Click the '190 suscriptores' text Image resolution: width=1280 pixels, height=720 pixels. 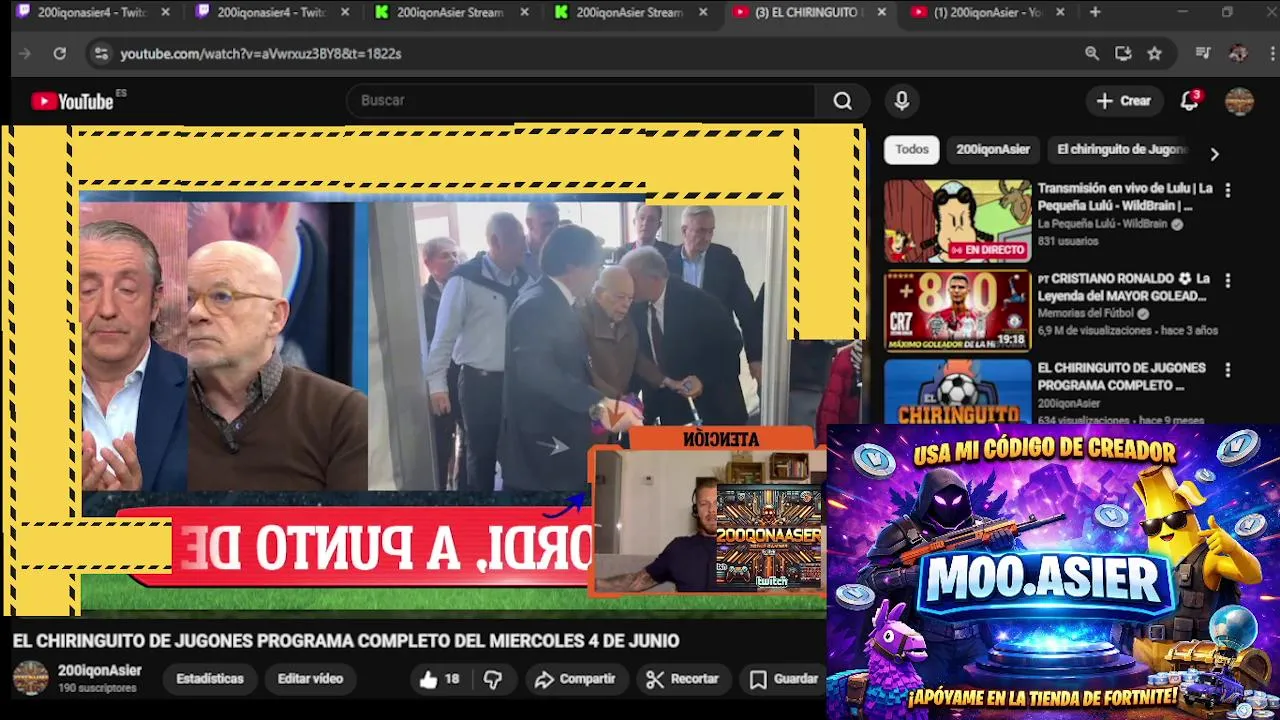pos(97,689)
